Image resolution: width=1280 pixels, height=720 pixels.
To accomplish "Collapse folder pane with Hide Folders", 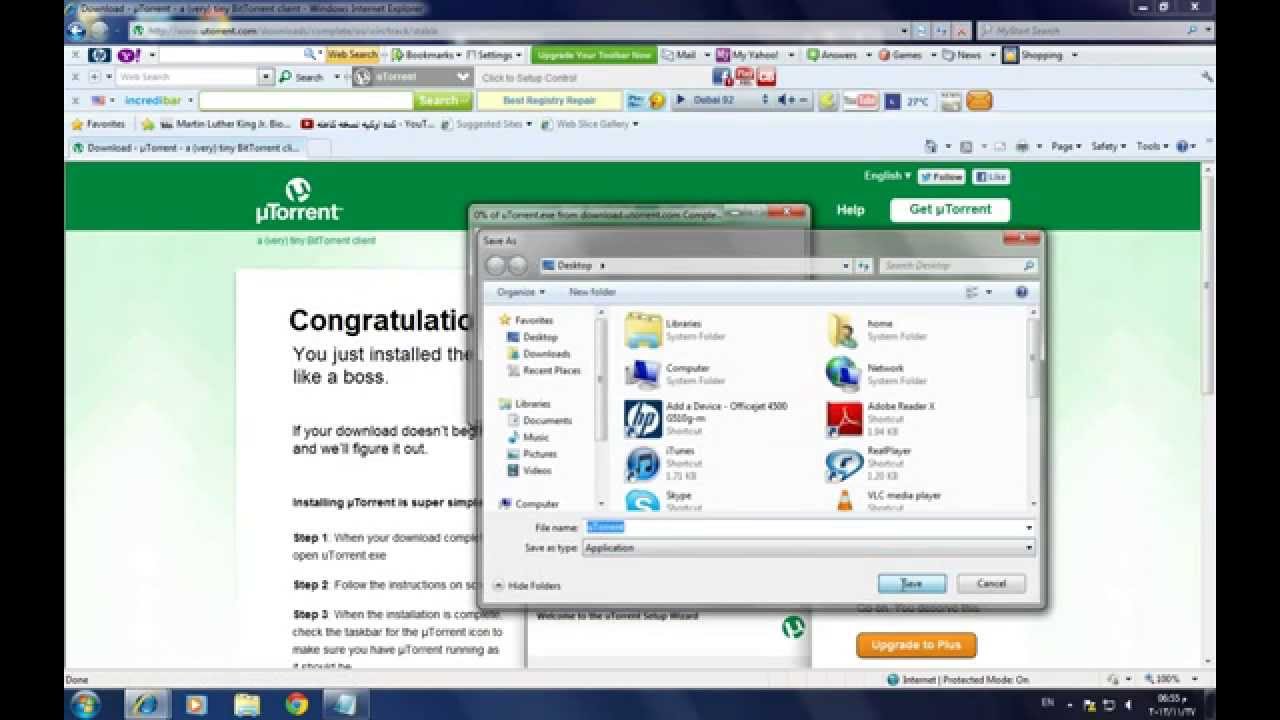I will tap(527, 586).
